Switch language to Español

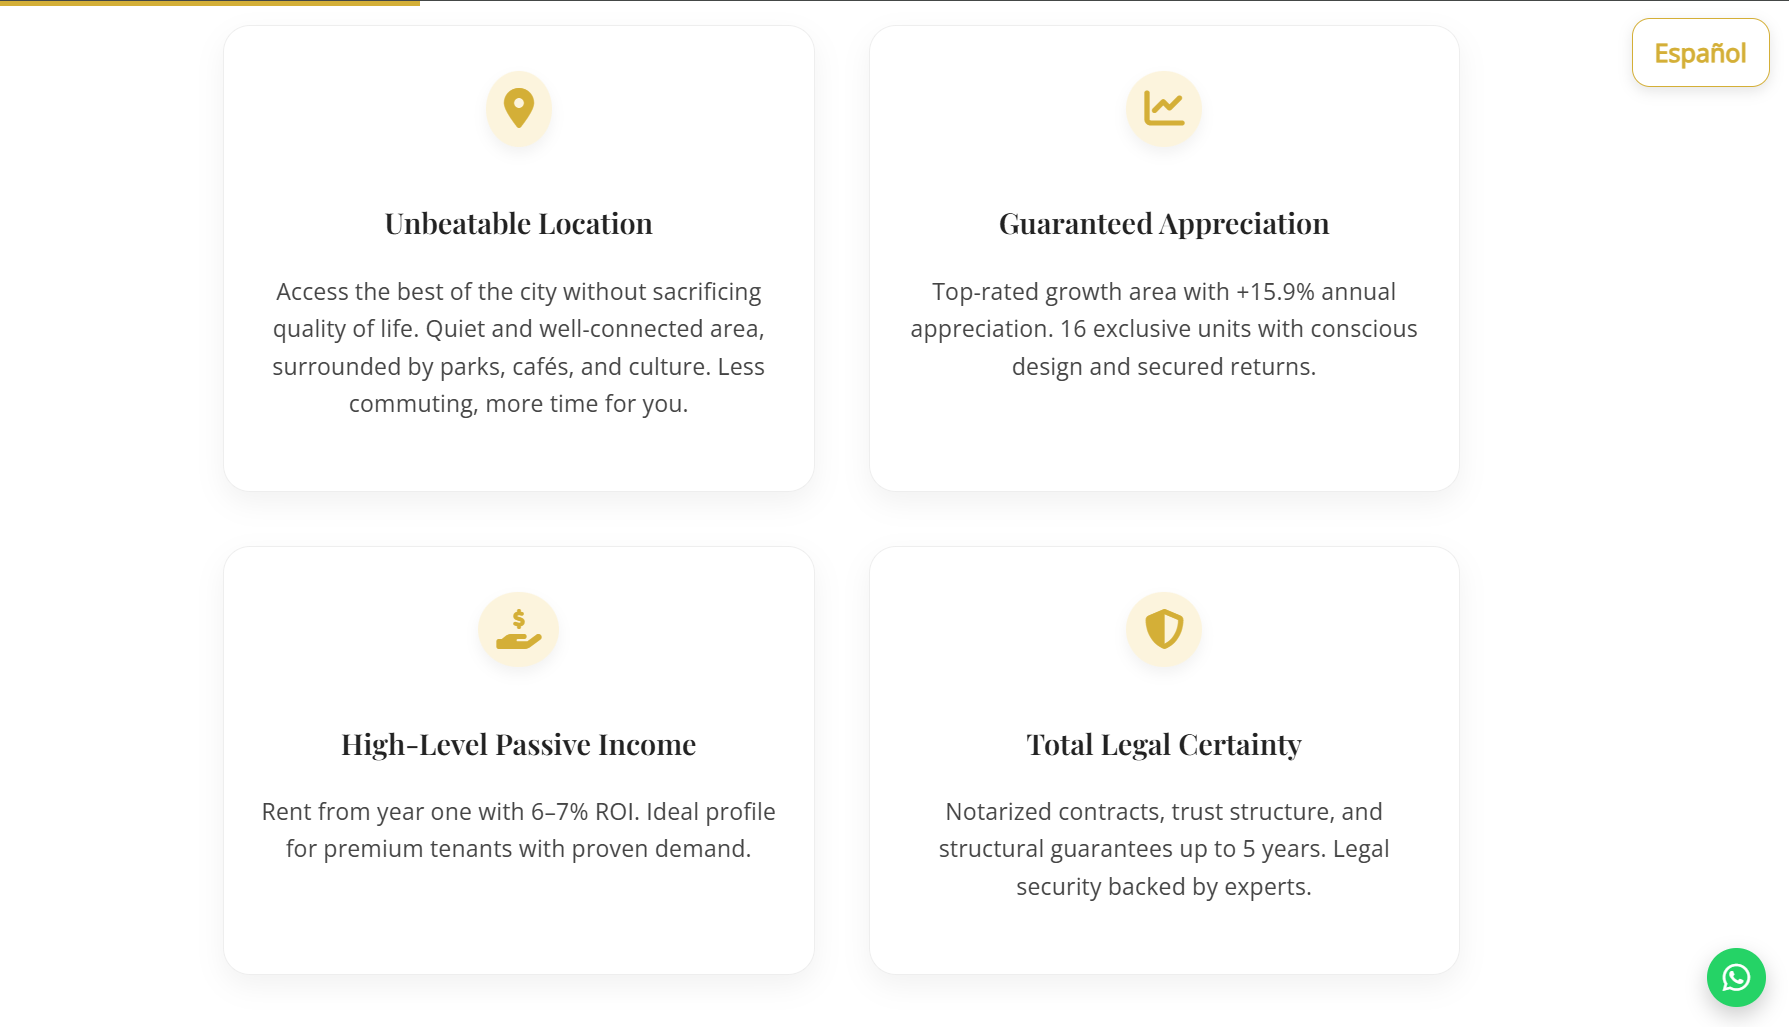(1700, 53)
